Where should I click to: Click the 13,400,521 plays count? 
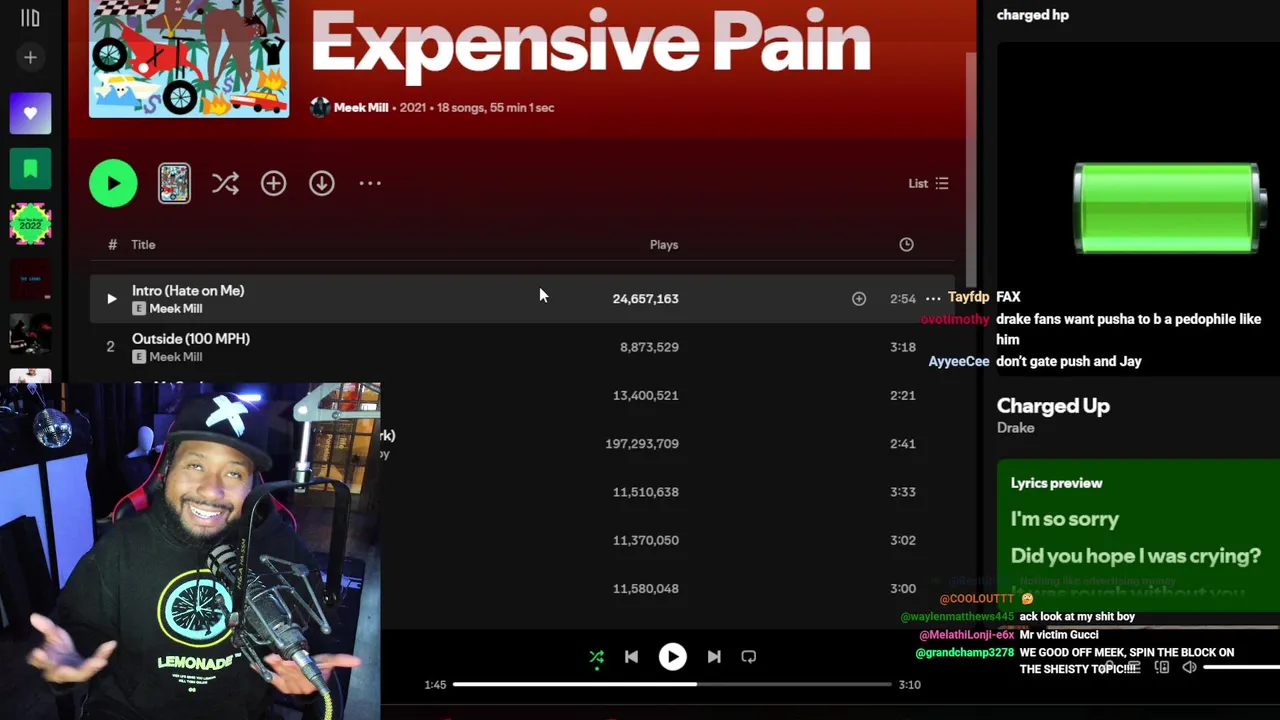click(x=645, y=395)
